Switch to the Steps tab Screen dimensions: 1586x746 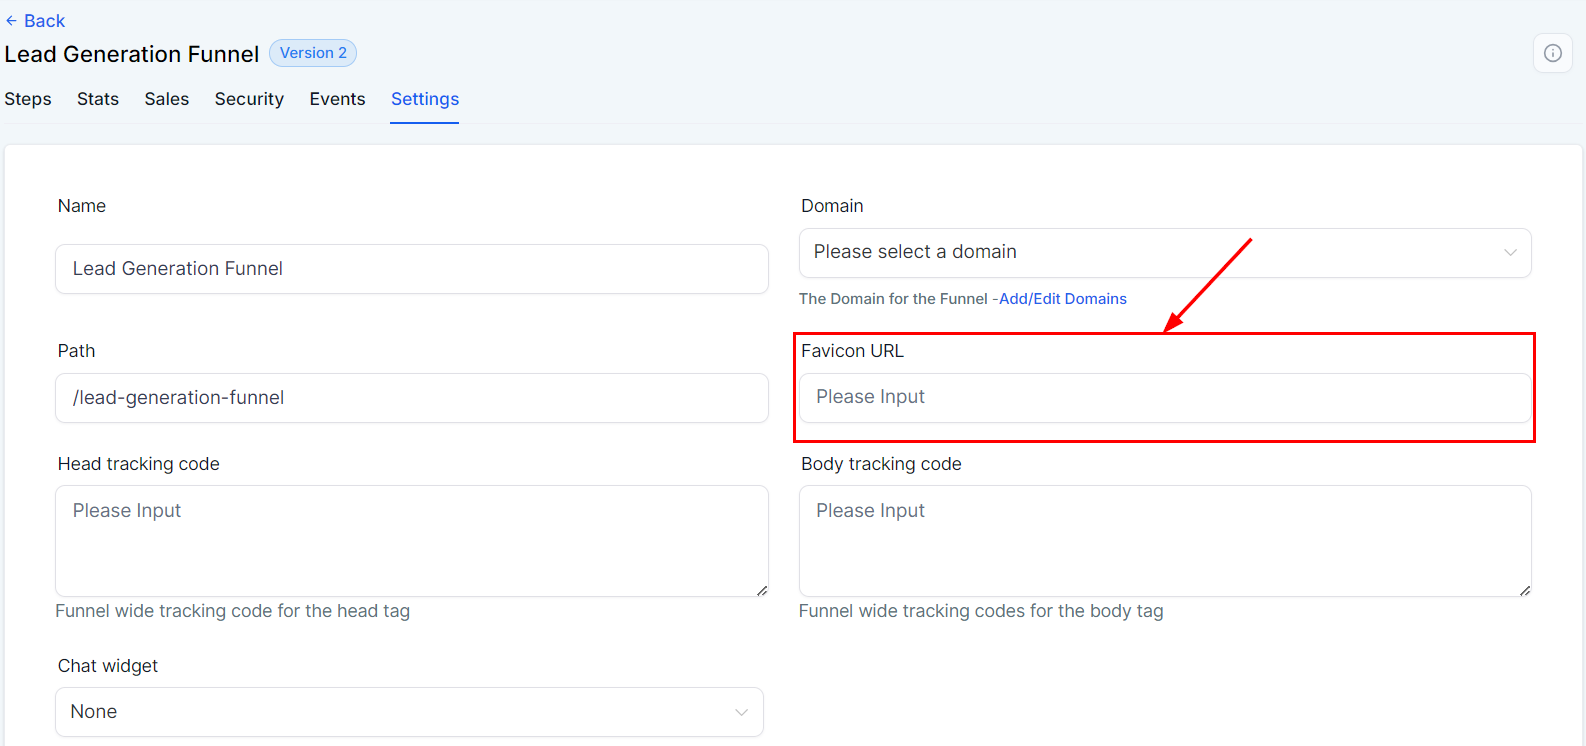tap(28, 99)
